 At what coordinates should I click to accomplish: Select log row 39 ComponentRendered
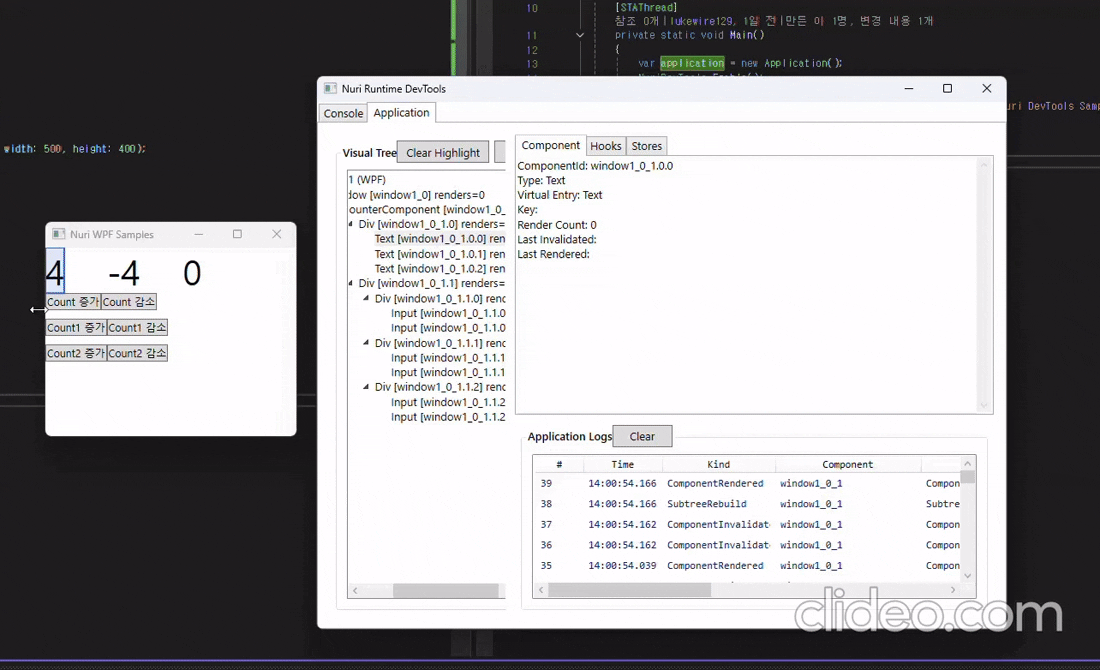click(x=747, y=483)
